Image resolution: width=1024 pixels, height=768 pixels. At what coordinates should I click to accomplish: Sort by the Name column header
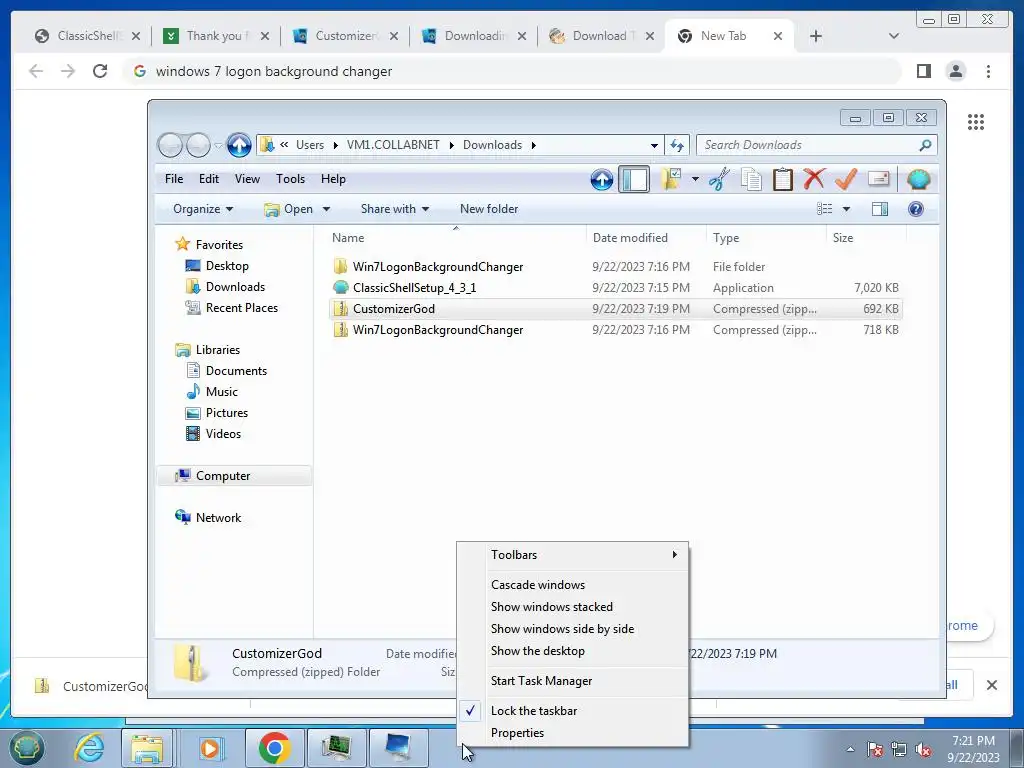pyautogui.click(x=456, y=238)
